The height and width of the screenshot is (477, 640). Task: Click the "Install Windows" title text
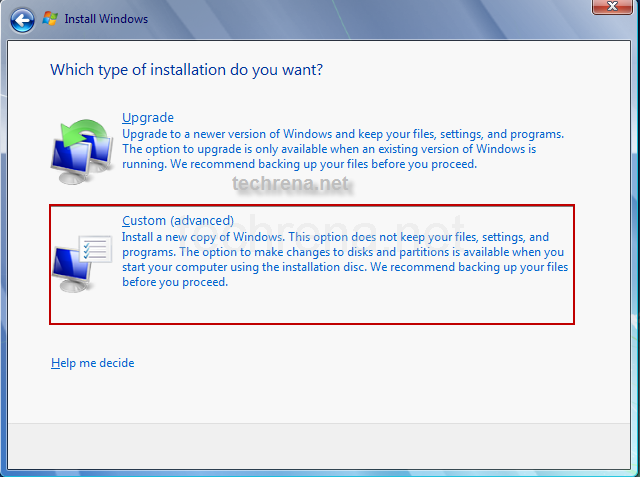pyautogui.click(x=106, y=19)
